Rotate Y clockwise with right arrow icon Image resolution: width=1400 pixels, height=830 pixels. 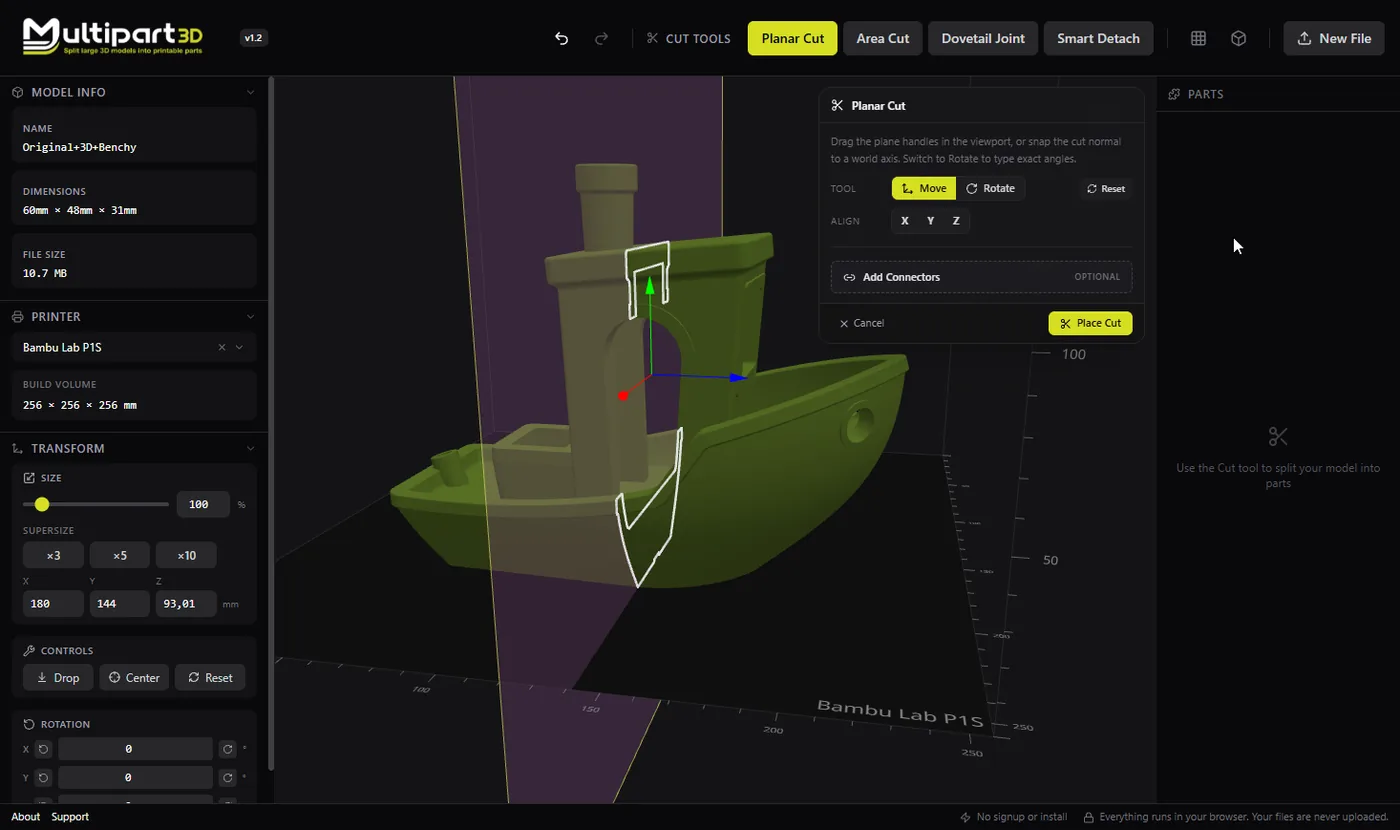pyautogui.click(x=228, y=777)
